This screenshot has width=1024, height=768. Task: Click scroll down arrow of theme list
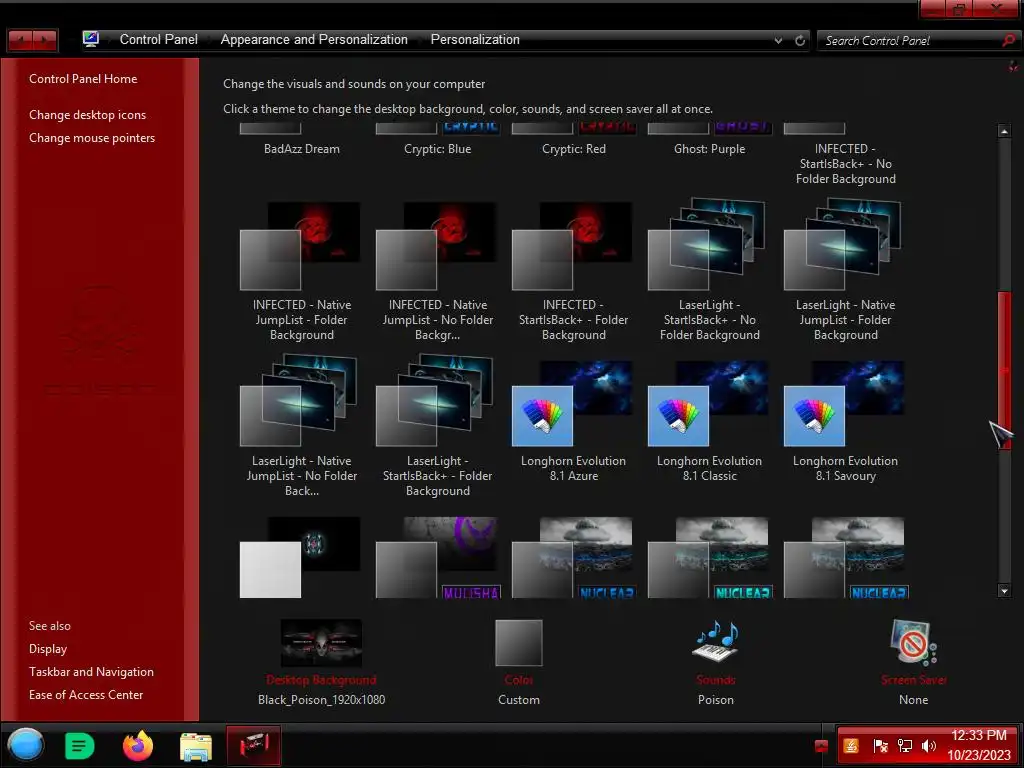click(1004, 591)
